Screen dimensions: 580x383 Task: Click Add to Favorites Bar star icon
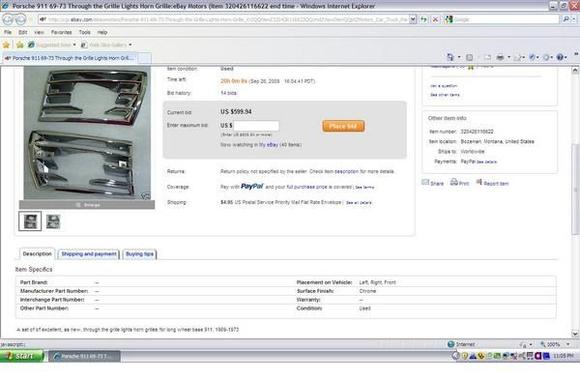tap(20, 45)
